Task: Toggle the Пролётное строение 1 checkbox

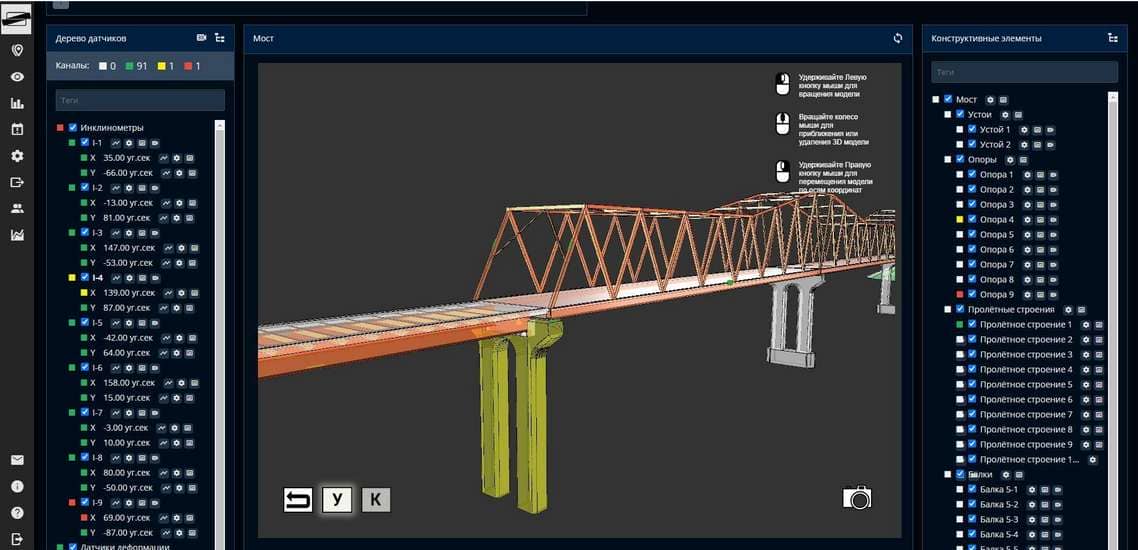Action: [972, 324]
